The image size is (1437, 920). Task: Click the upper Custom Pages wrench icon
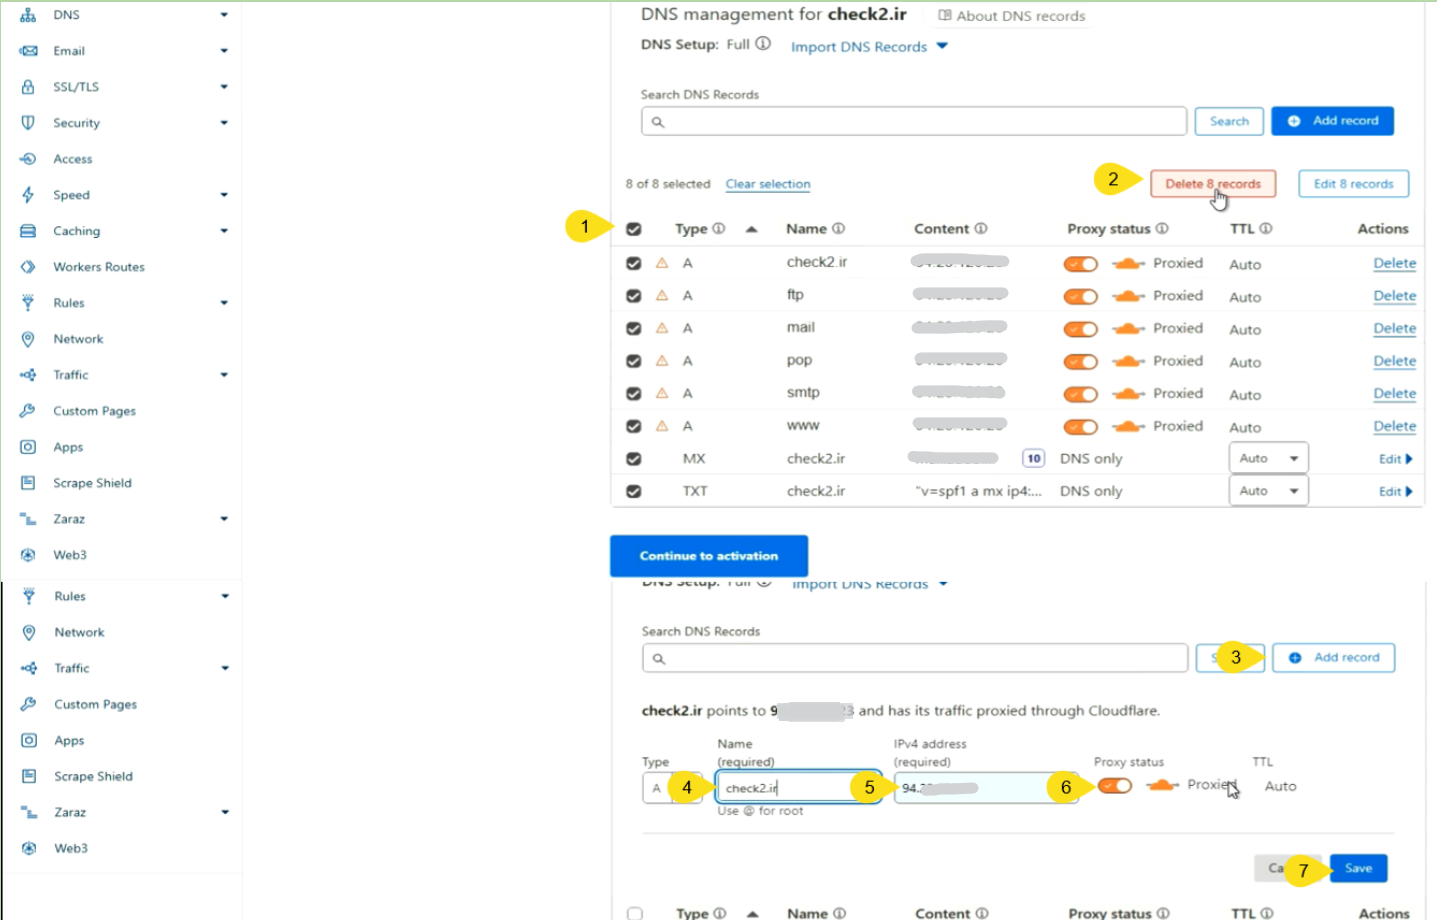28,411
